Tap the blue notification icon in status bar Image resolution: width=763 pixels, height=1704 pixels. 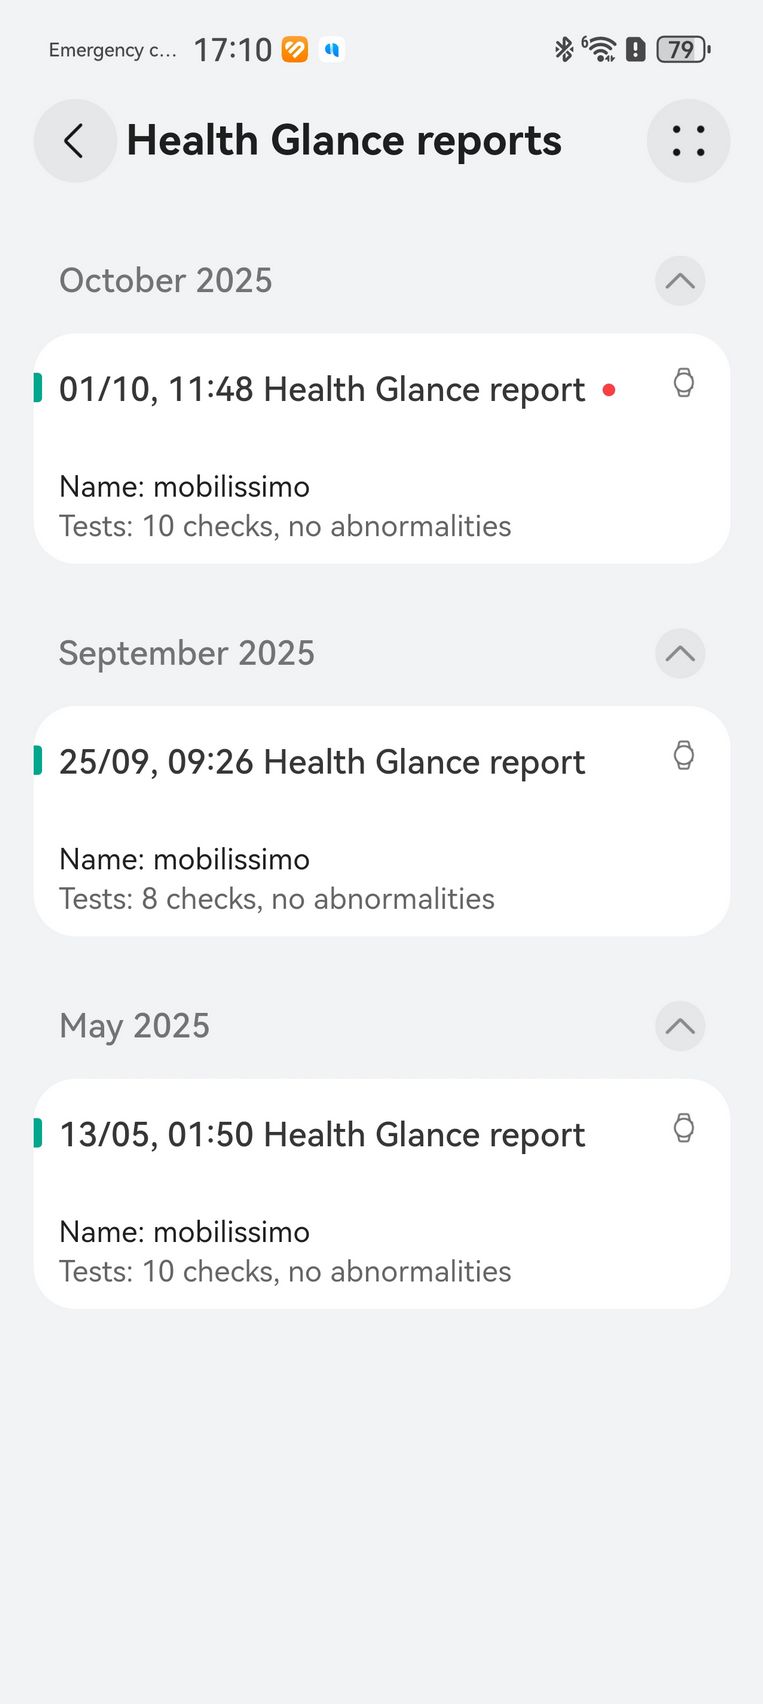coord(332,49)
